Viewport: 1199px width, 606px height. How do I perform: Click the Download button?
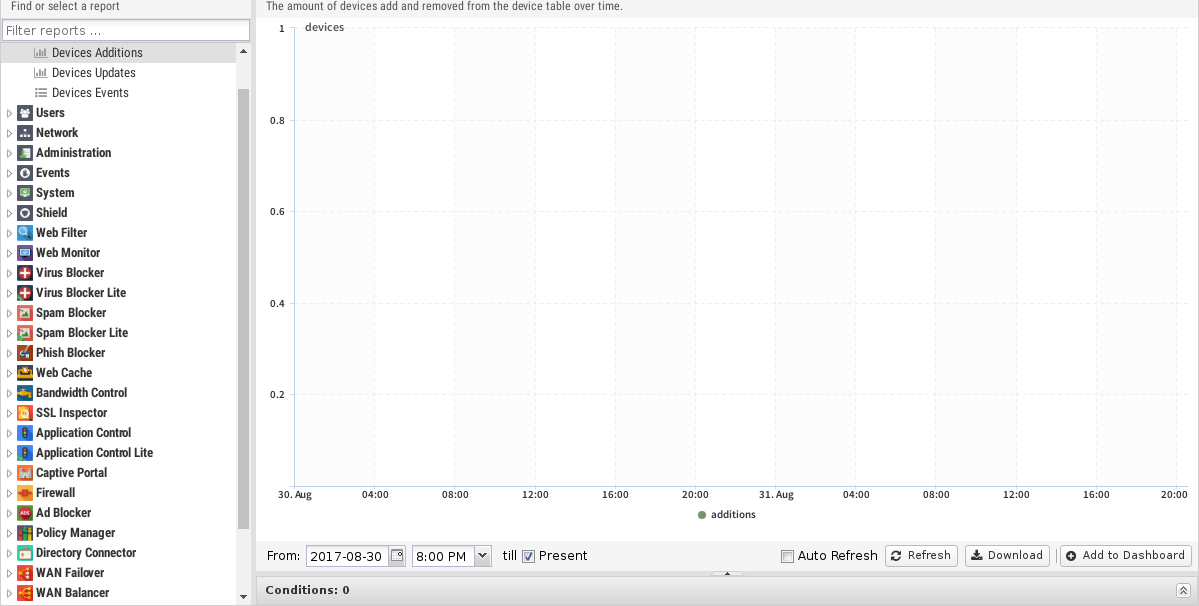click(1007, 556)
